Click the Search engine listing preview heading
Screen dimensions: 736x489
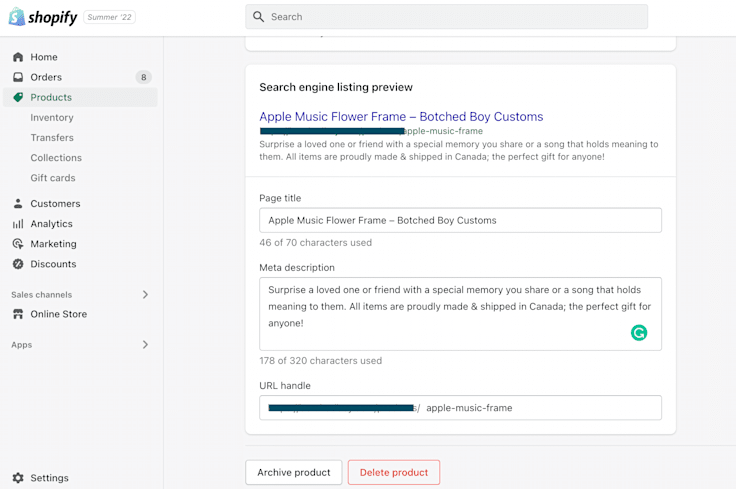336,87
